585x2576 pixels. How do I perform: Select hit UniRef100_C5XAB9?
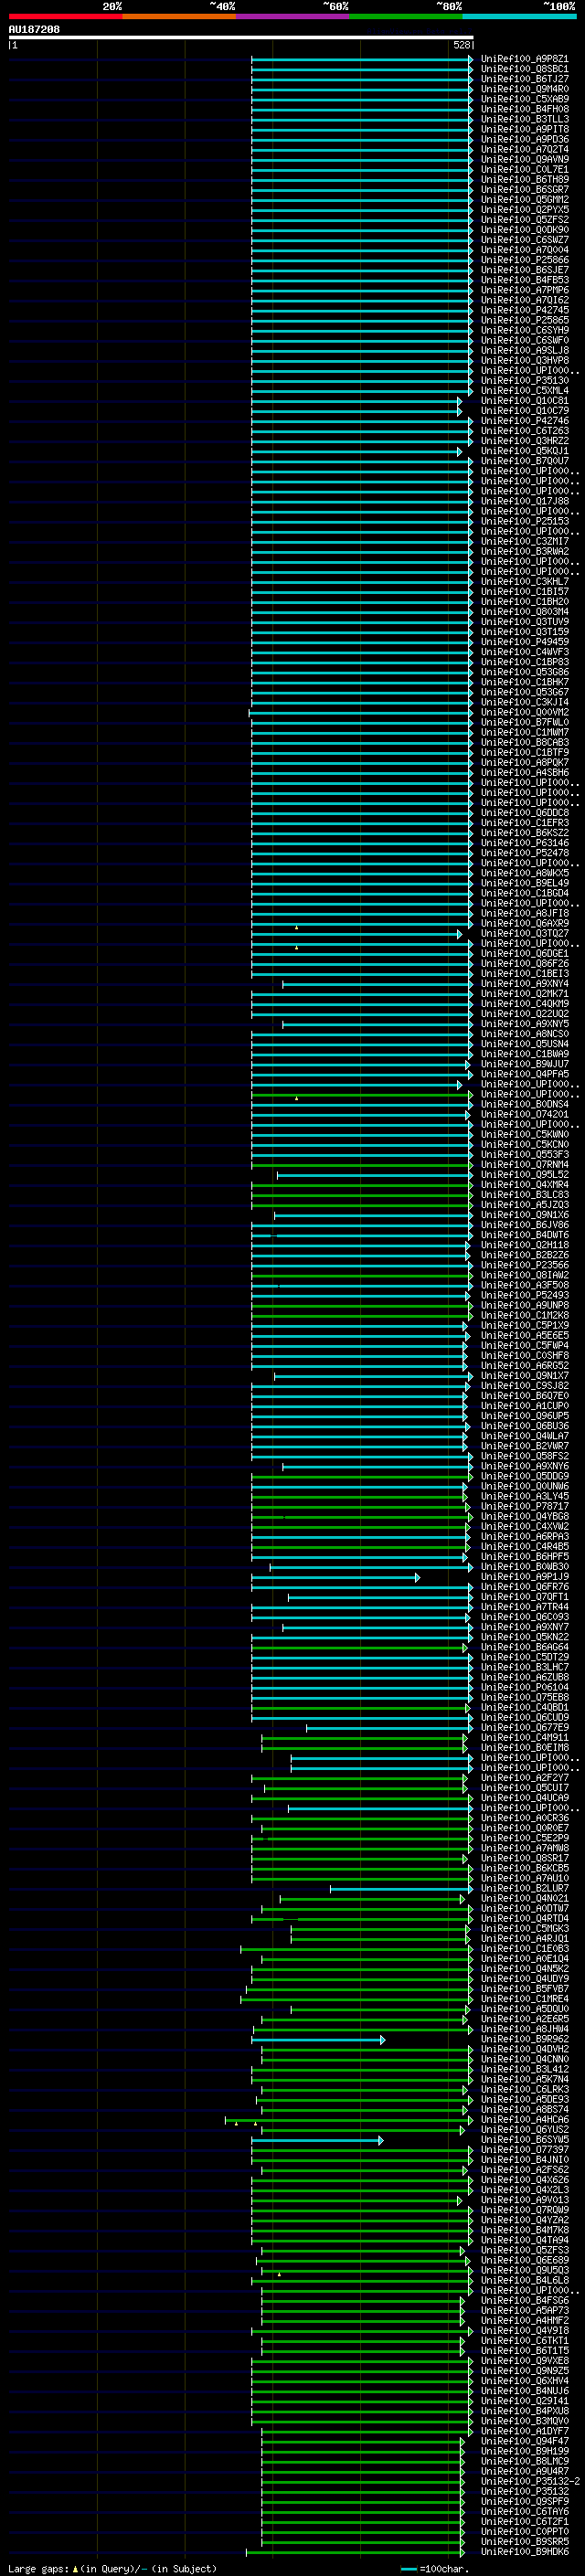525,99
